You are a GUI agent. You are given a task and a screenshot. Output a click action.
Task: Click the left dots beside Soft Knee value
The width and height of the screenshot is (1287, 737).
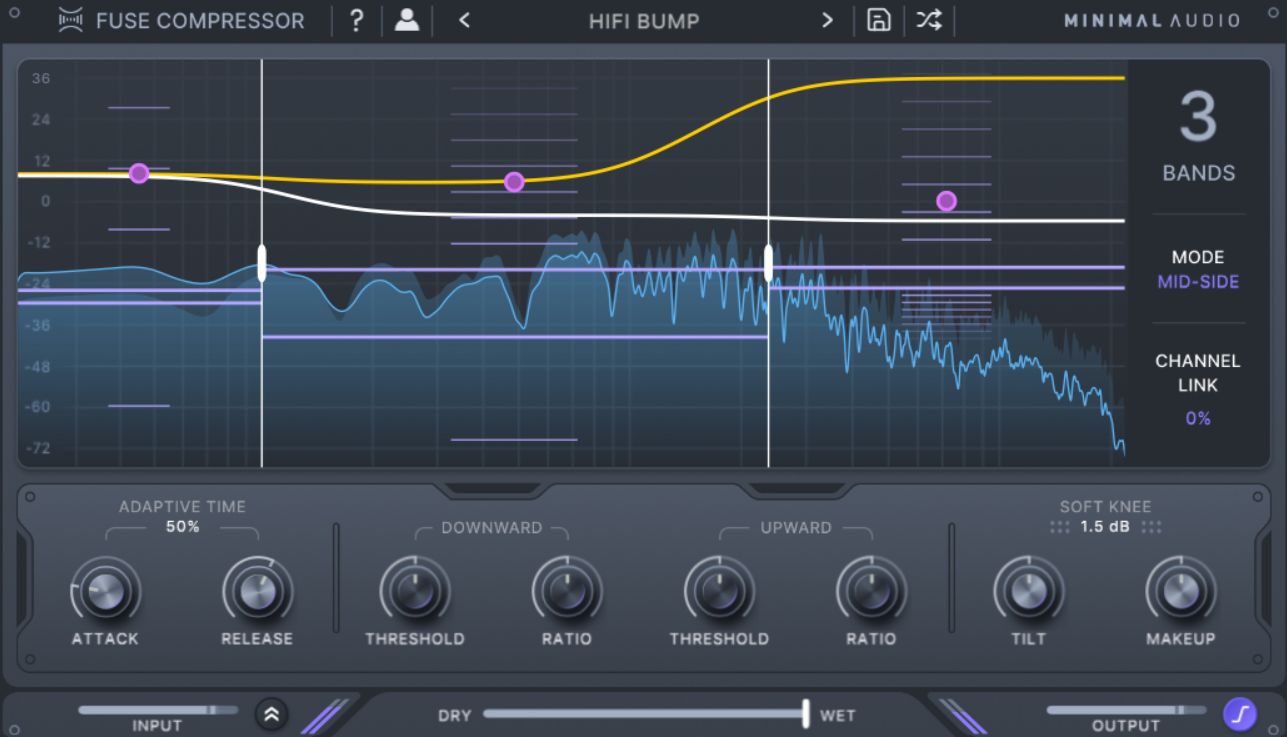pos(1059,527)
